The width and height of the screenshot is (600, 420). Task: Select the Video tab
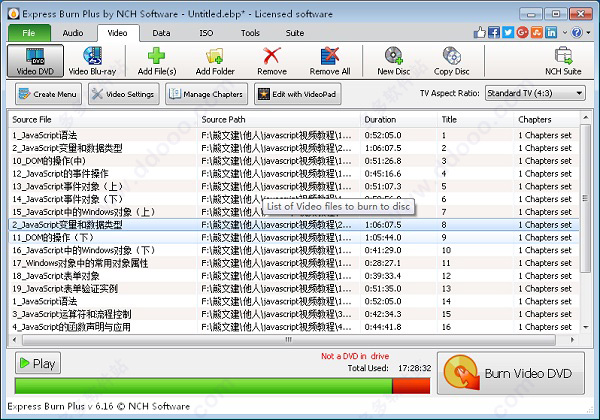tap(117, 33)
